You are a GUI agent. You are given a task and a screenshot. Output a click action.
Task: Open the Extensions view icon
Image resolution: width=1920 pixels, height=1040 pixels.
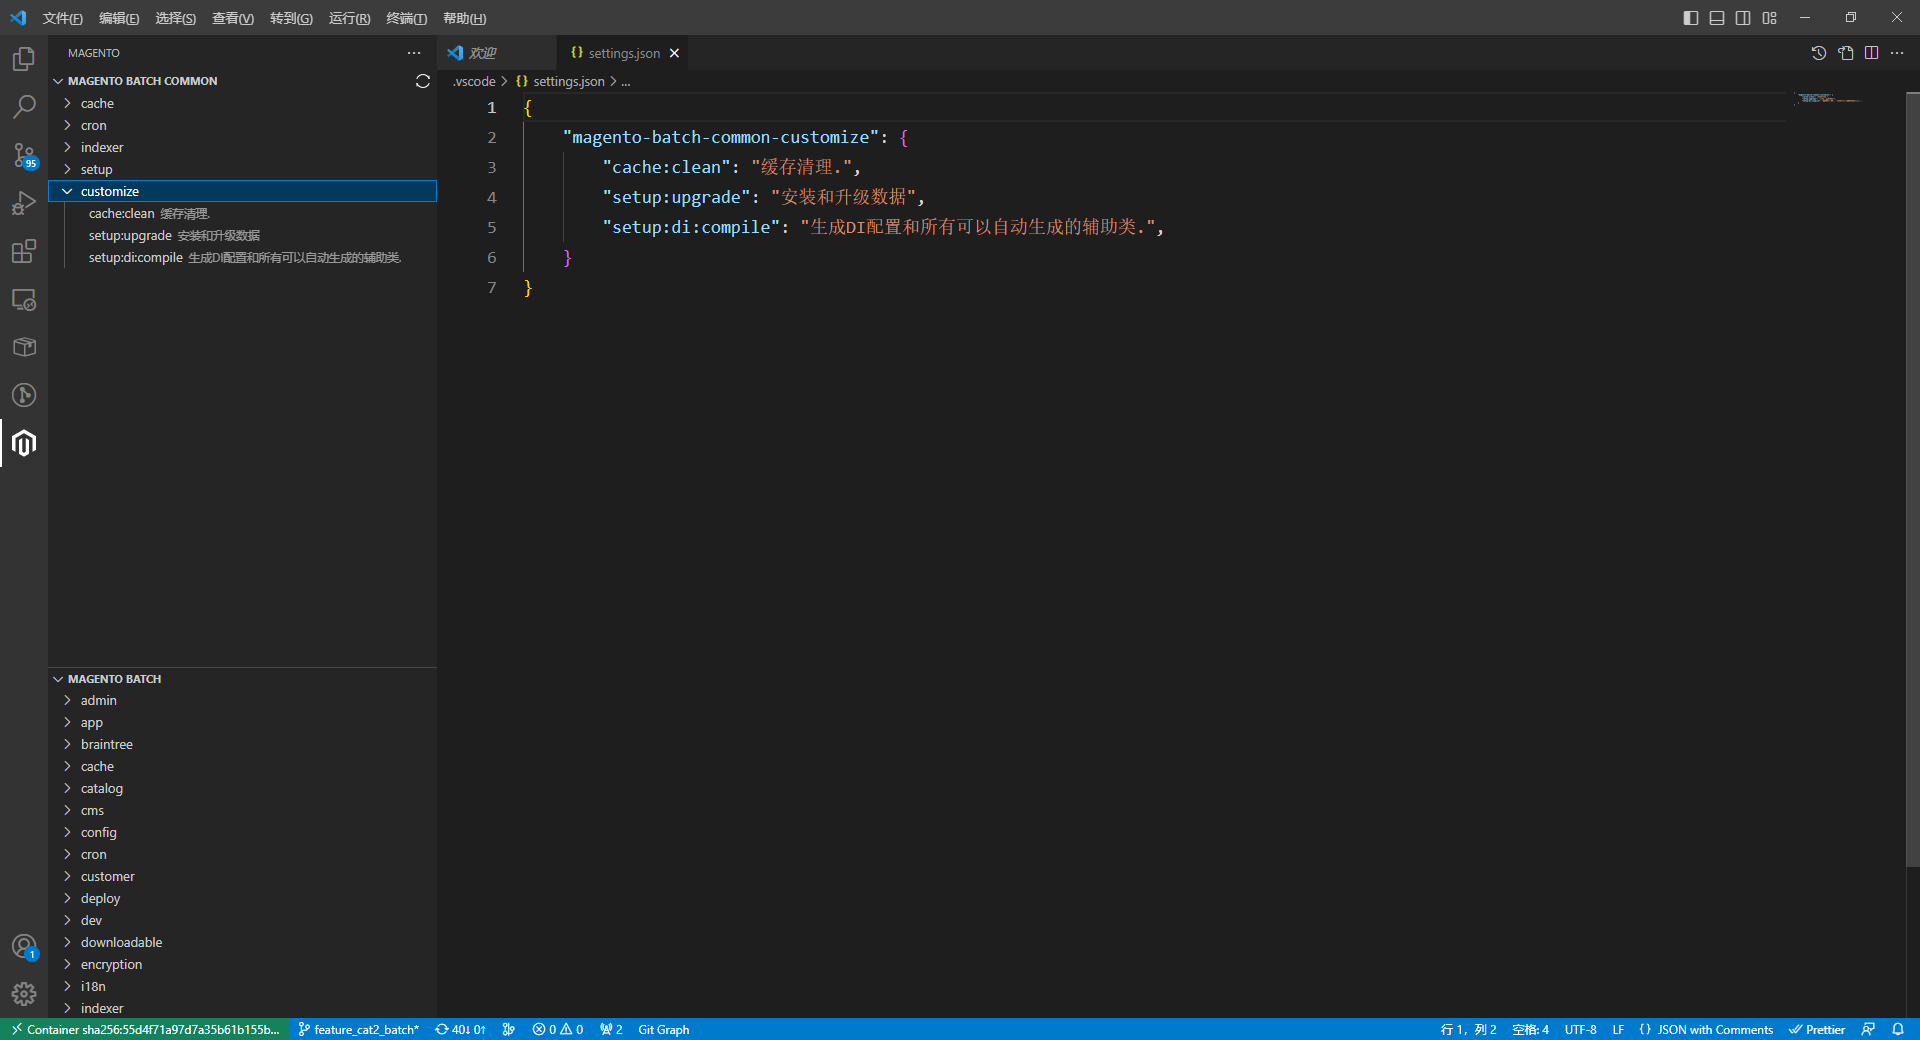24,251
